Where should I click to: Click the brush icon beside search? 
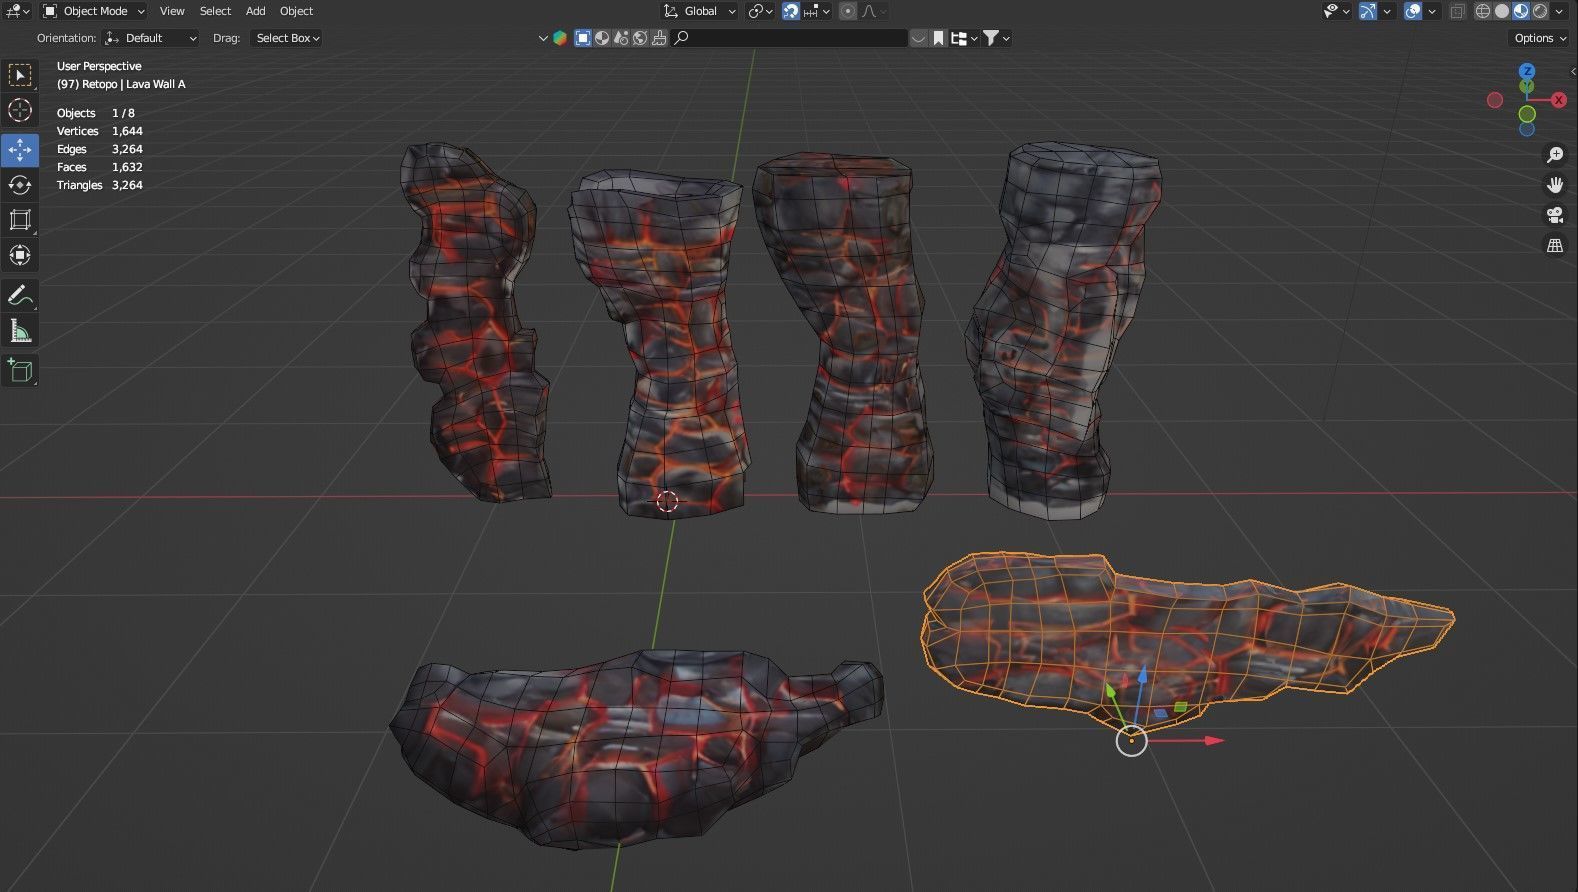pyautogui.click(x=659, y=38)
